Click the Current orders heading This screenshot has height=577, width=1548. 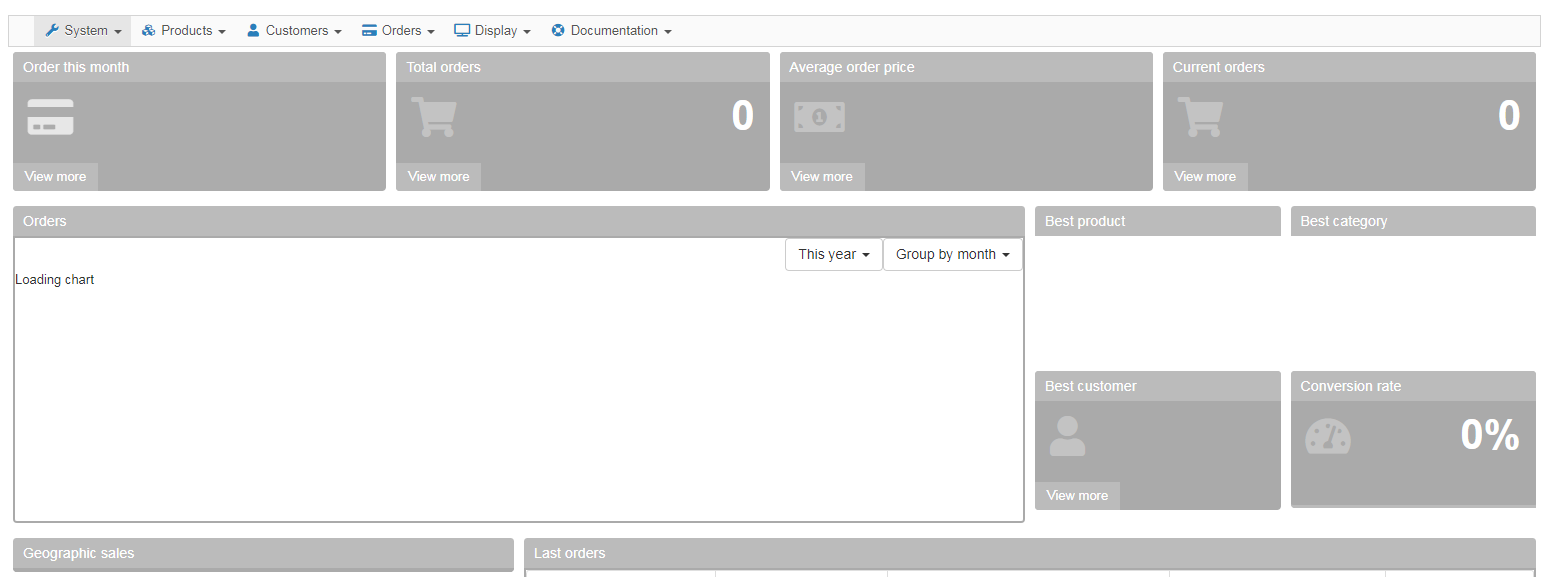(x=1218, y=67)
